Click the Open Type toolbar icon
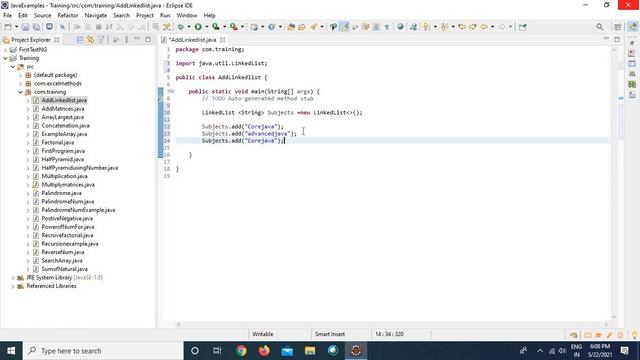 291,27
